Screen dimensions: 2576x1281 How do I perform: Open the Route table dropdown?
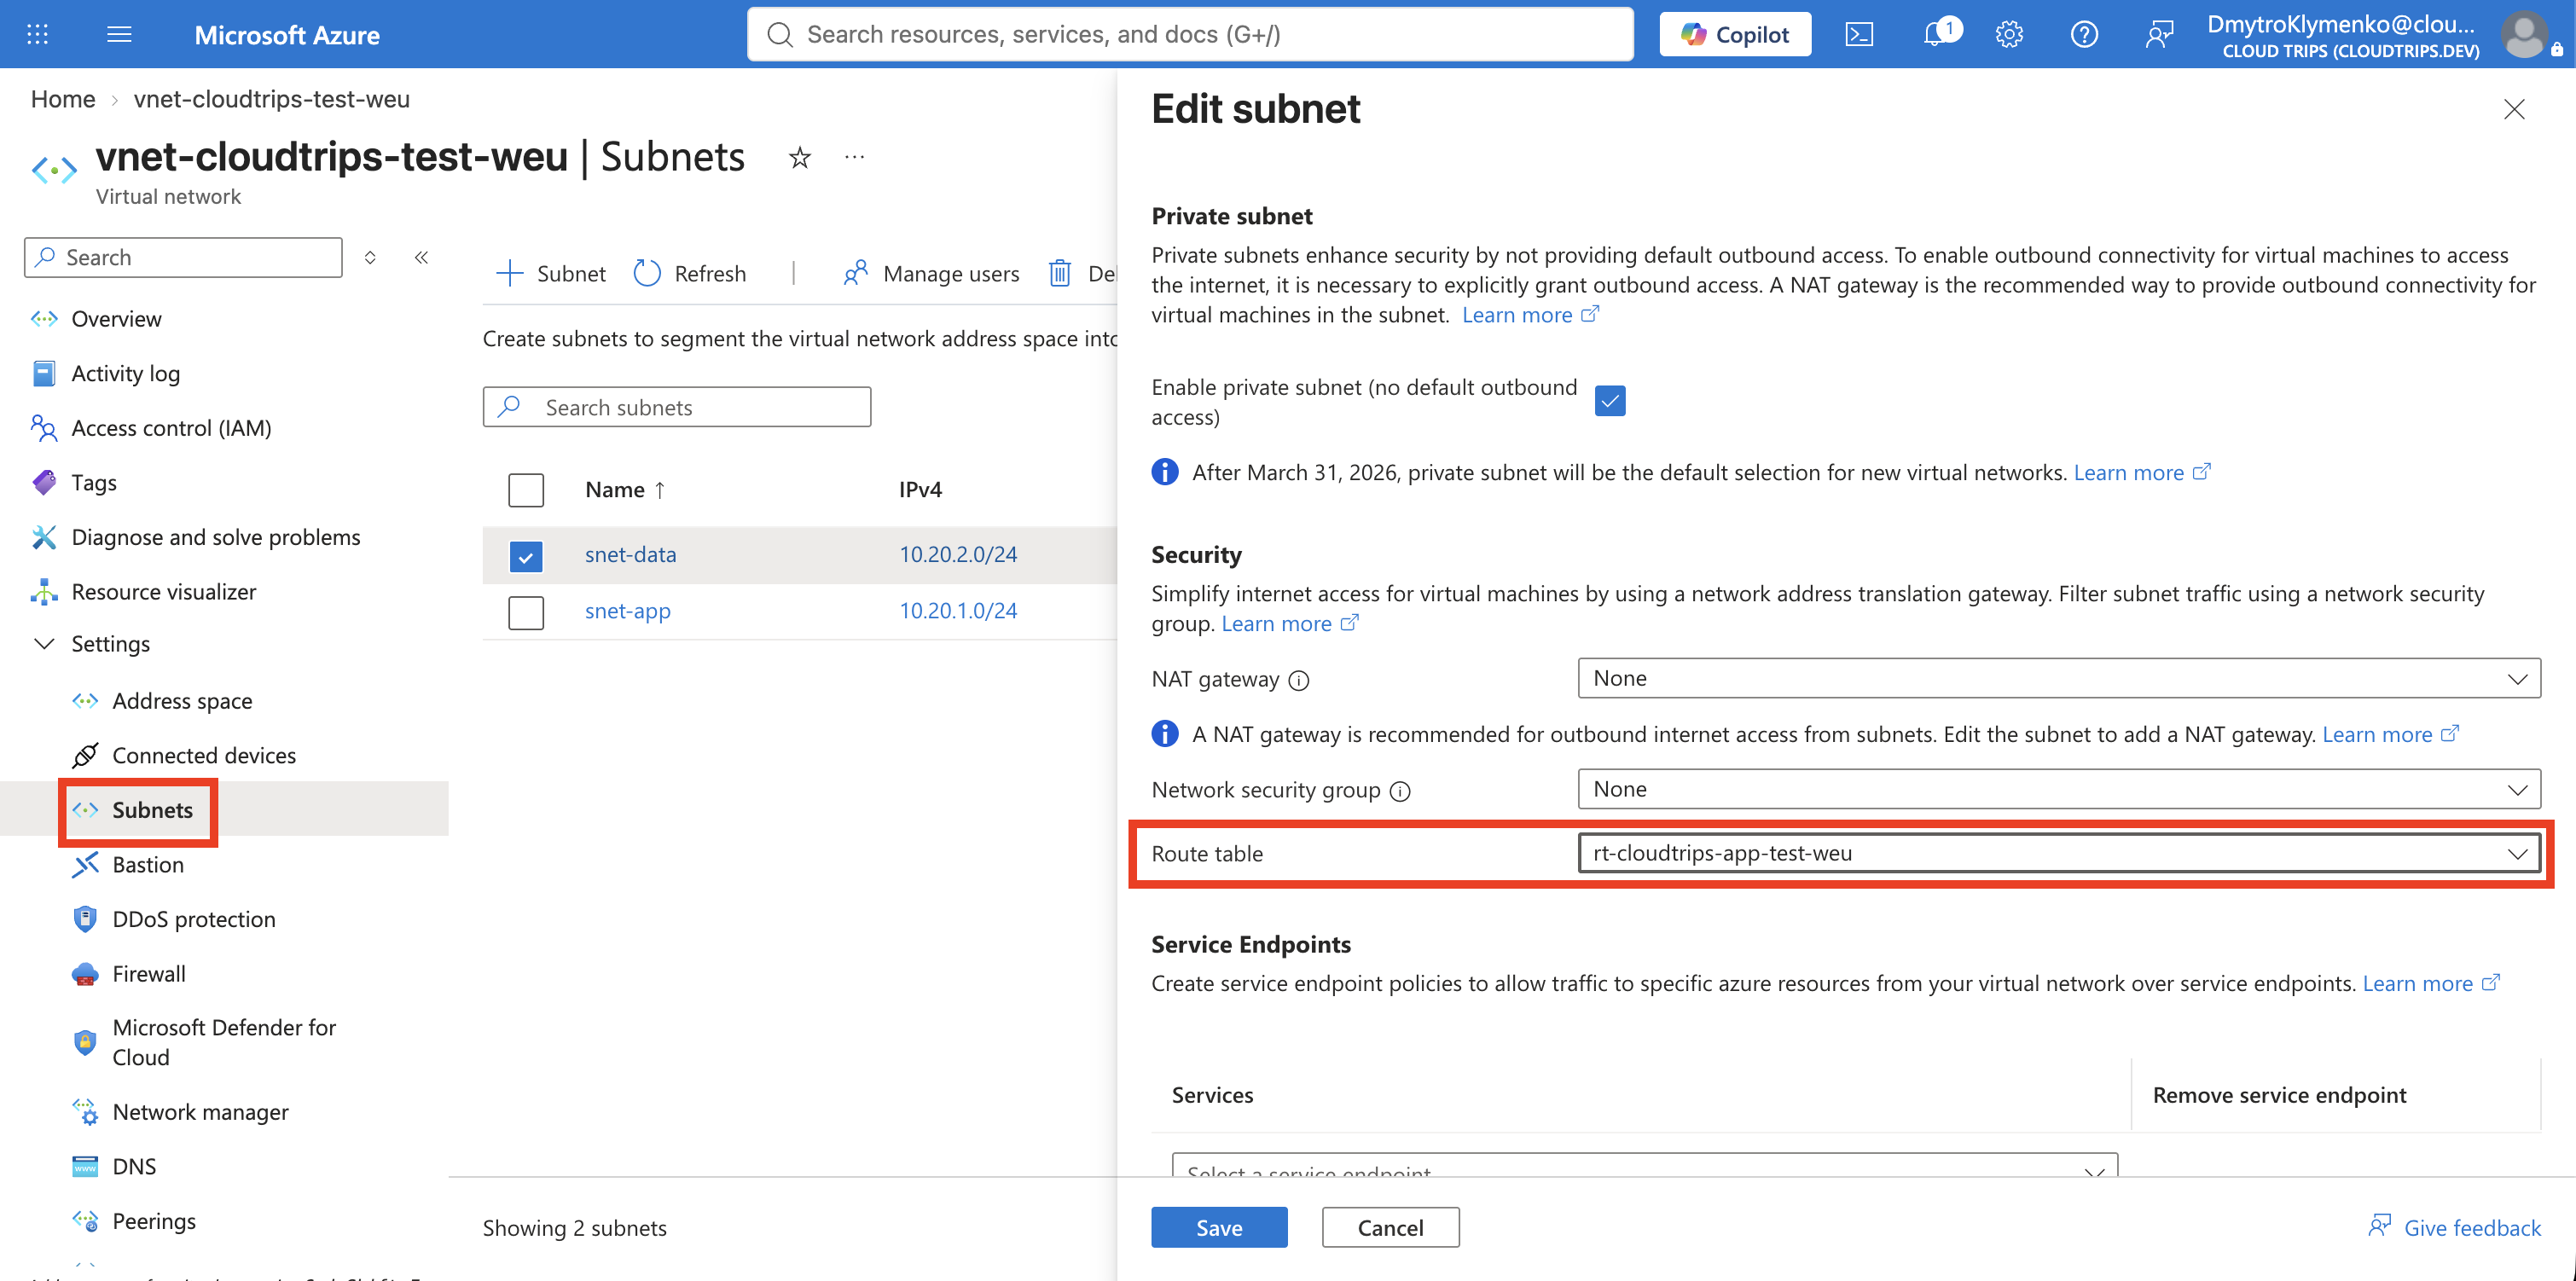pyautogui.click(x=2059, y=853)
